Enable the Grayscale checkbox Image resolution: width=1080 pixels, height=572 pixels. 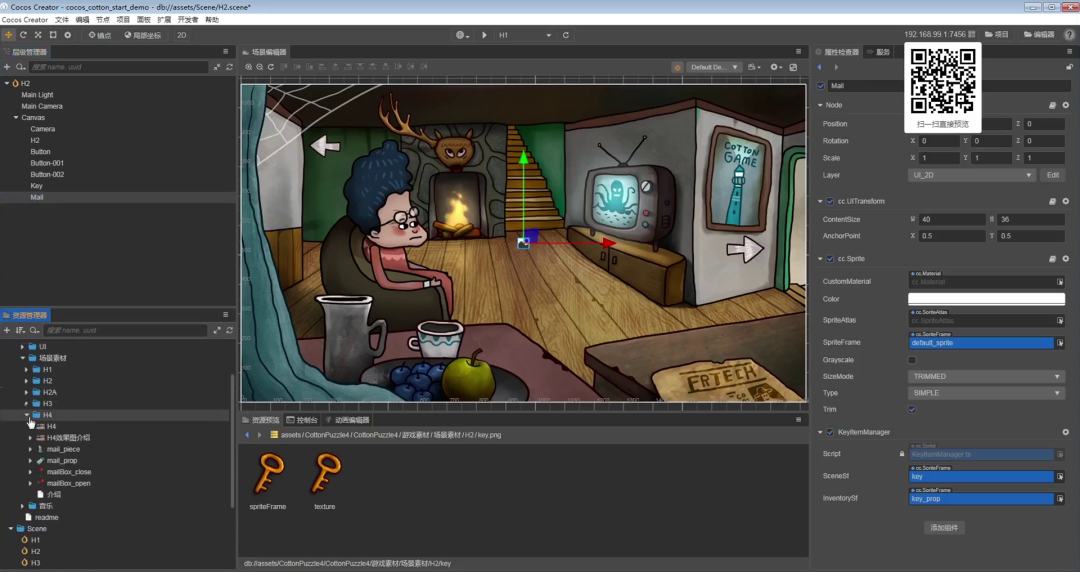tap(912, 360)
